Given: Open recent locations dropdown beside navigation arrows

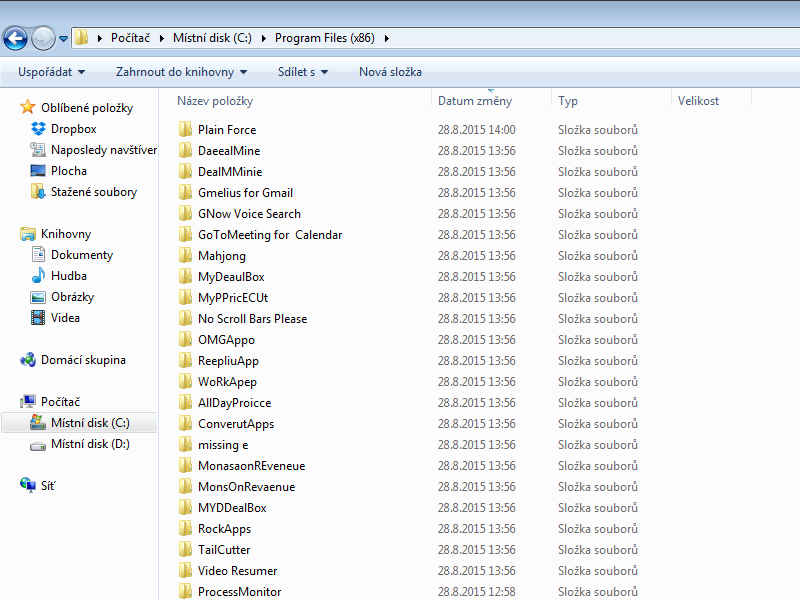Looking at the screenshot, I should click(x=64, y=39).
